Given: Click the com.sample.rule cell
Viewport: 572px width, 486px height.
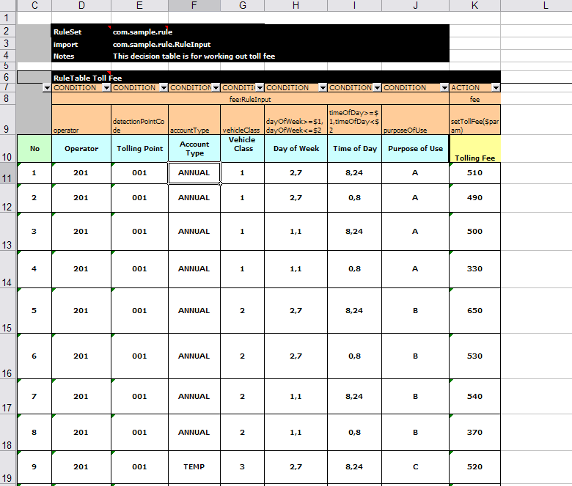Looking at the screenshot, I should click(142, 32).
